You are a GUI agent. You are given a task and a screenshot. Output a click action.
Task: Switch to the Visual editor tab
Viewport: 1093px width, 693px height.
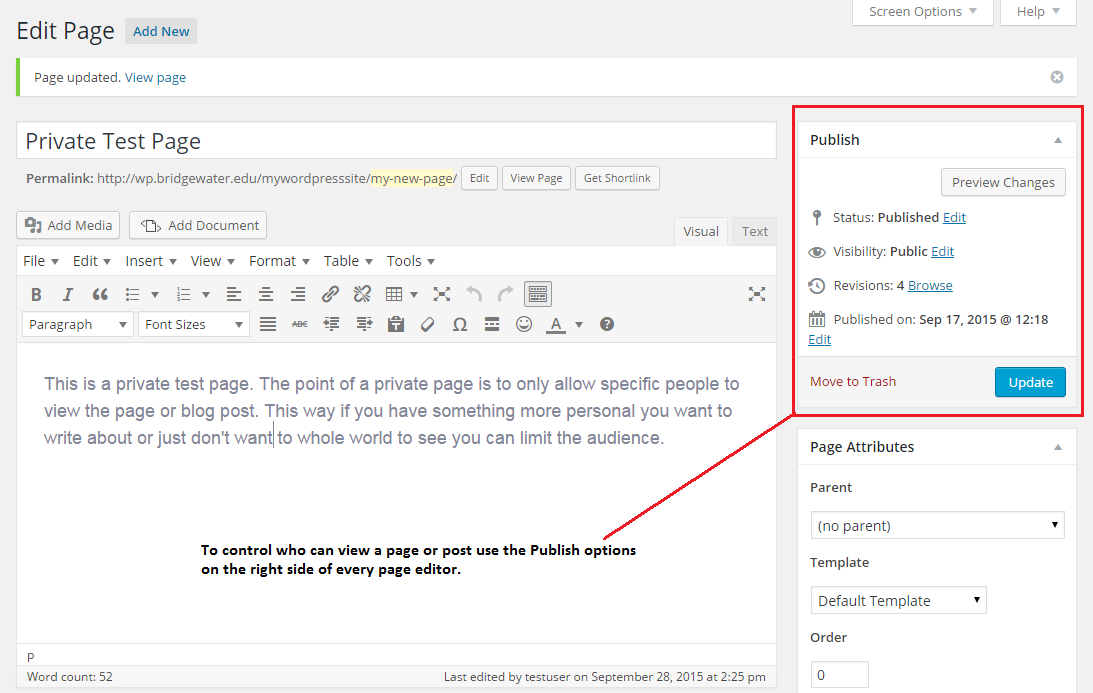point(701,231)
